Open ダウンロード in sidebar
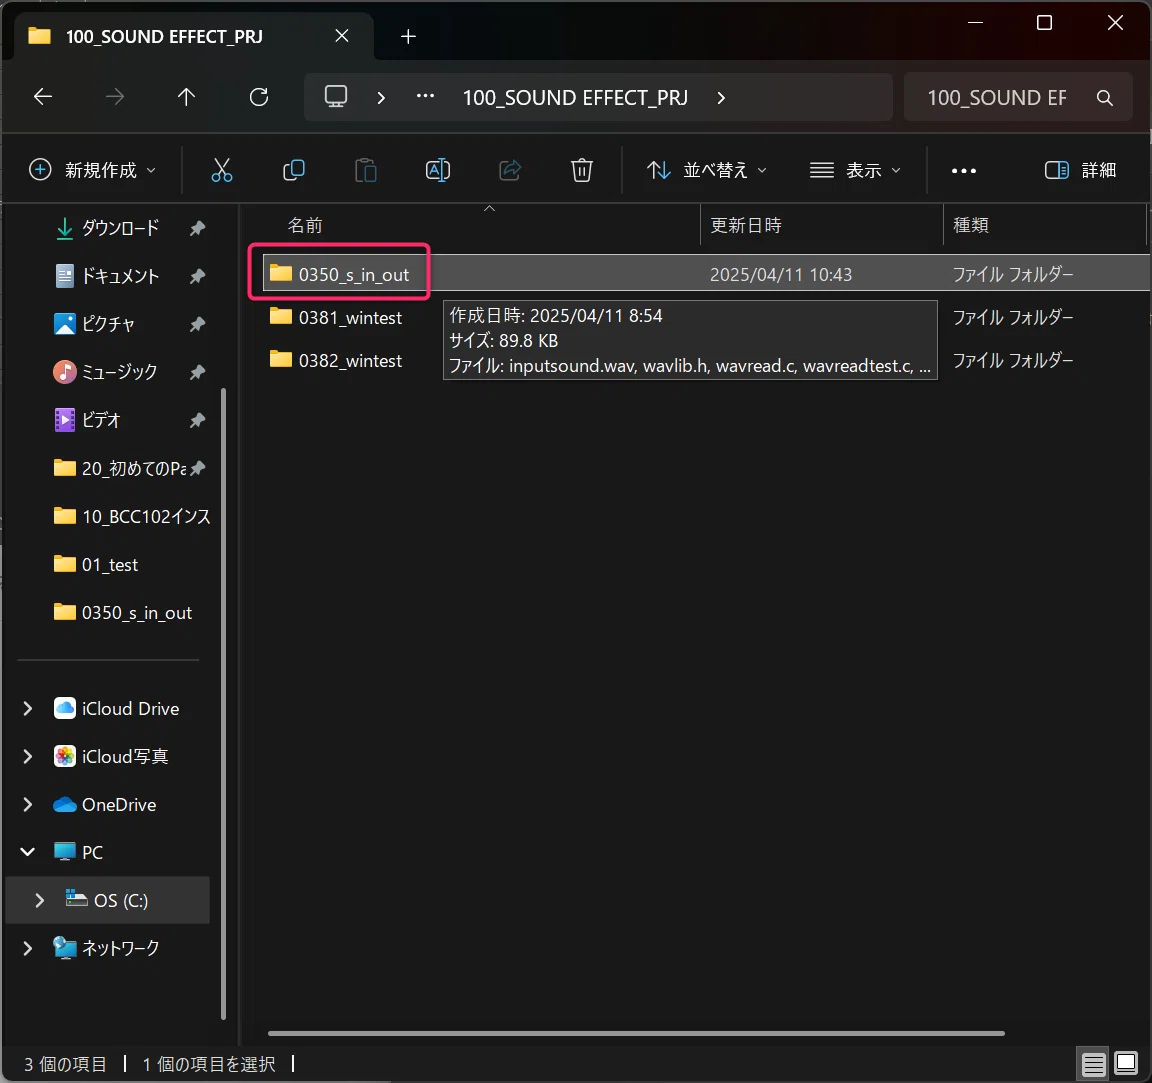The height and width of the screenshot is (1083, 1152). [107, 229]
